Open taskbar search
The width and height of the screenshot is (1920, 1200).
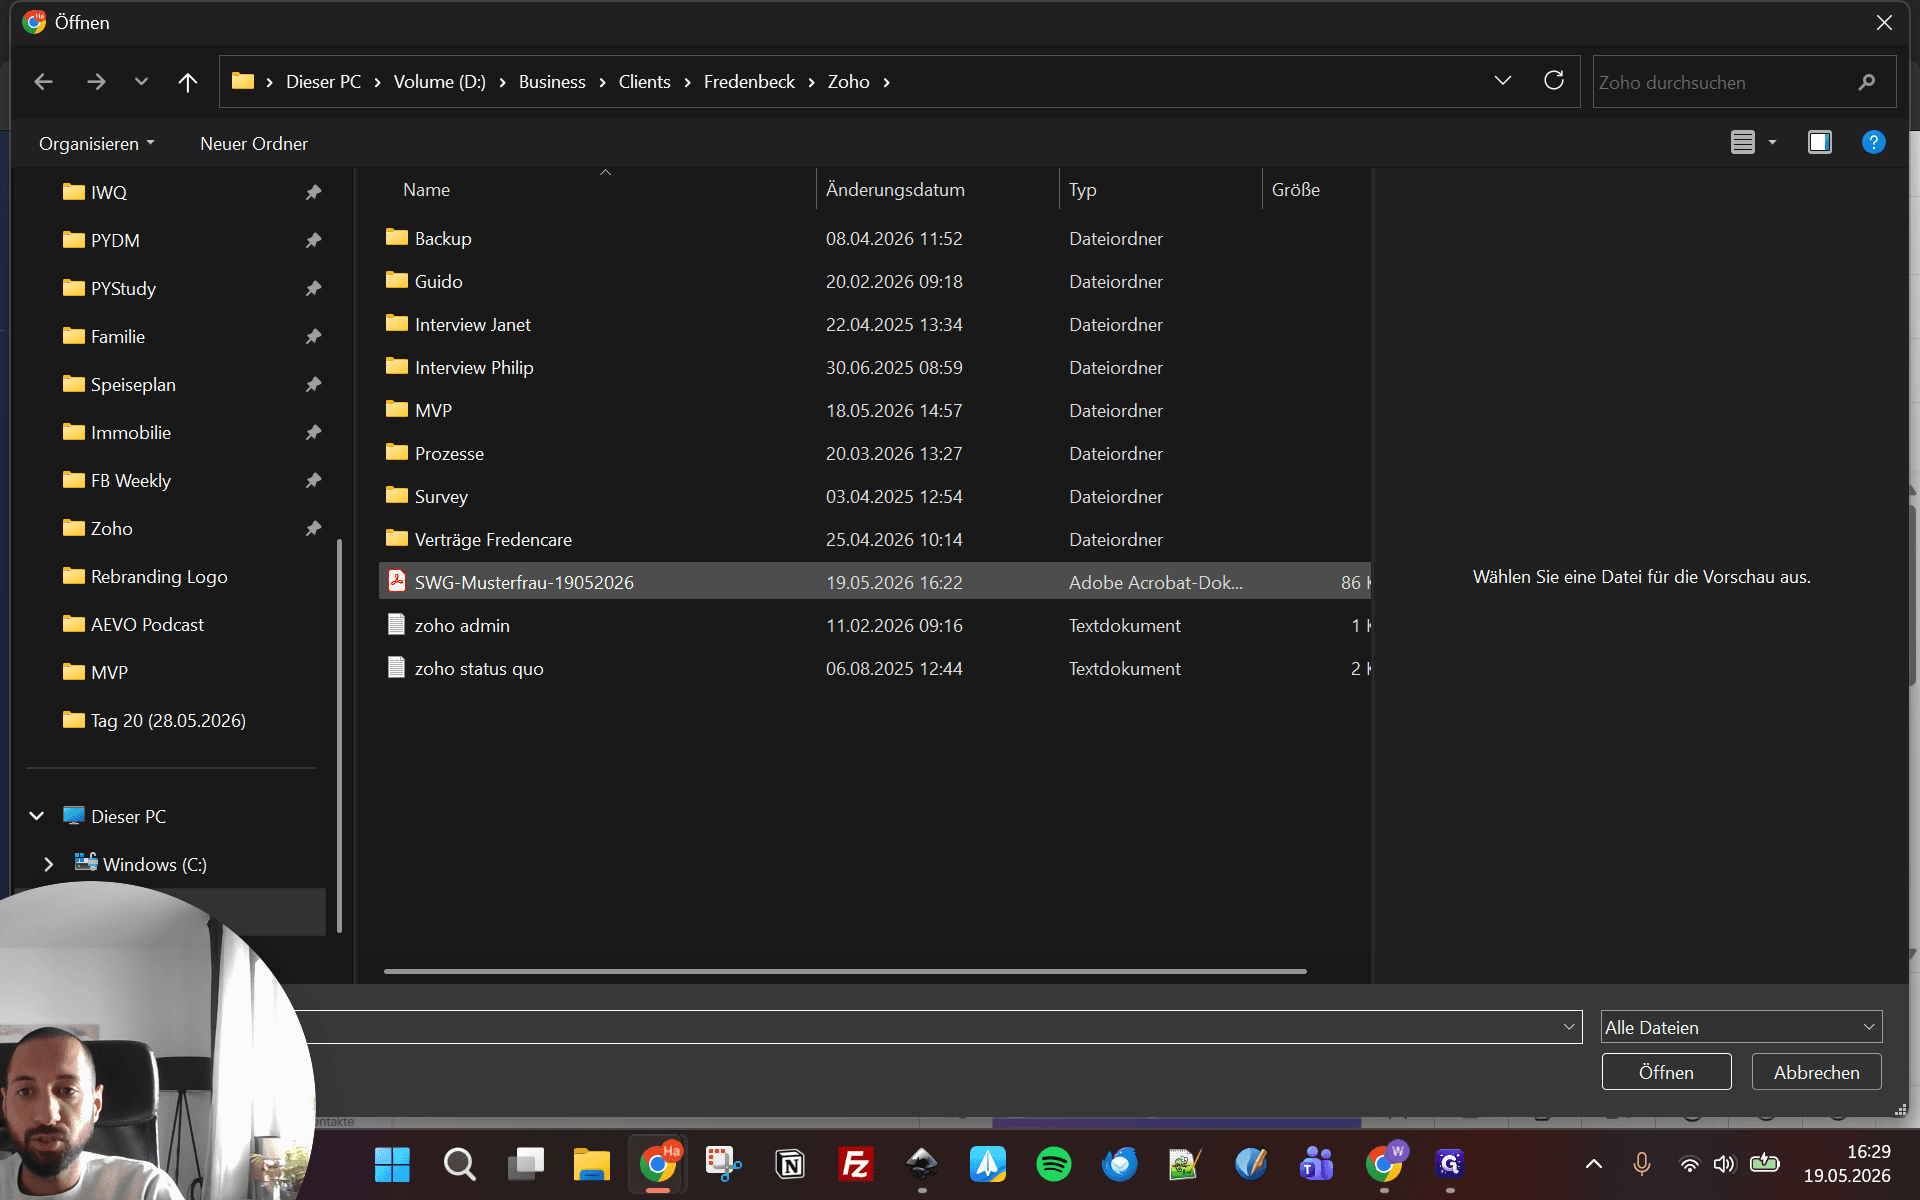coord(459,1164)
